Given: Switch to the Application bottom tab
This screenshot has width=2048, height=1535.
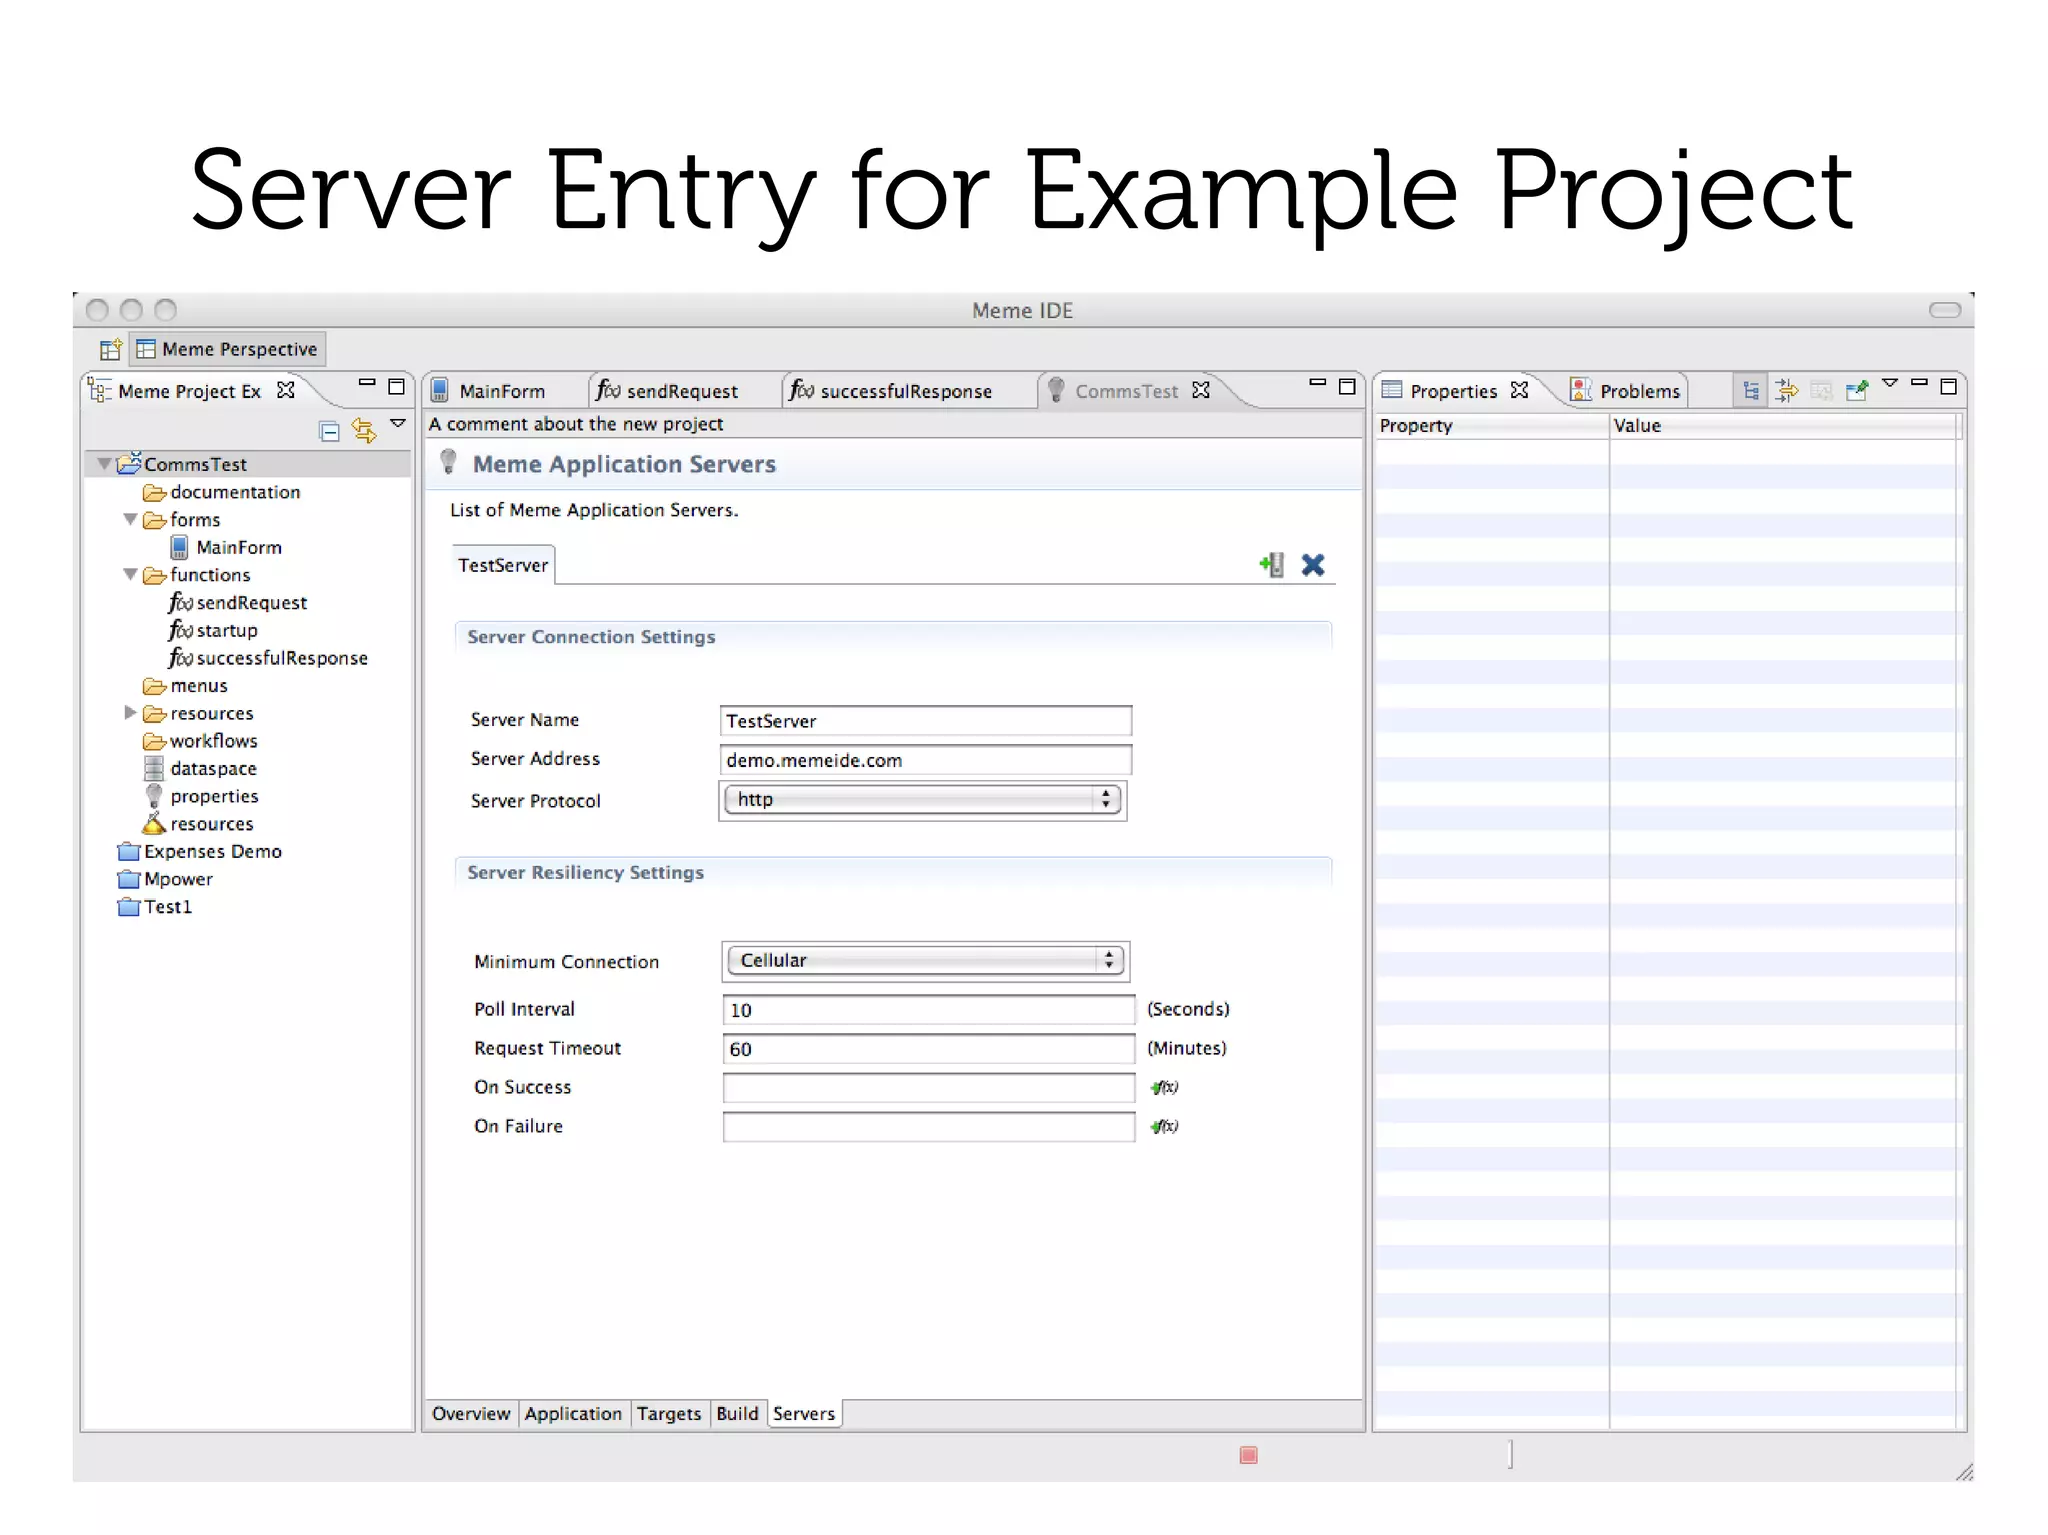Looking at the screenshot, I should 573,1414.
